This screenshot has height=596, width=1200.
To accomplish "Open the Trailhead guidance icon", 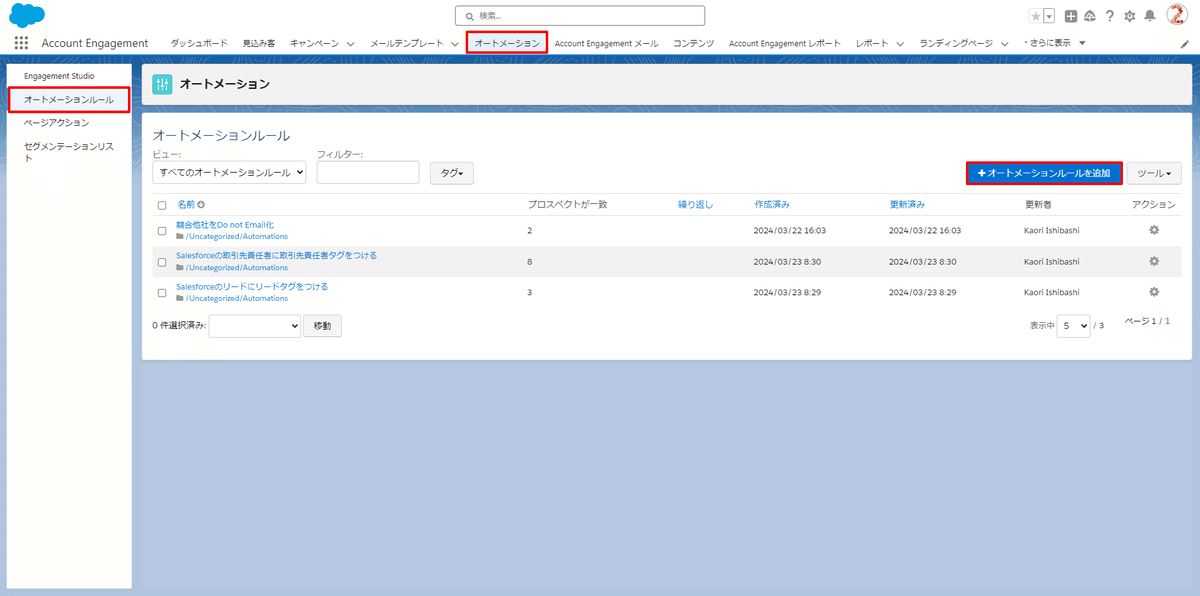I will point(1090,16).
